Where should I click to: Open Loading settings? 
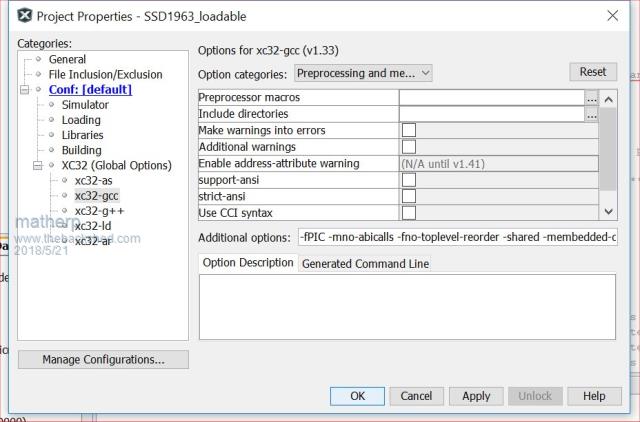tap(81, 120)
